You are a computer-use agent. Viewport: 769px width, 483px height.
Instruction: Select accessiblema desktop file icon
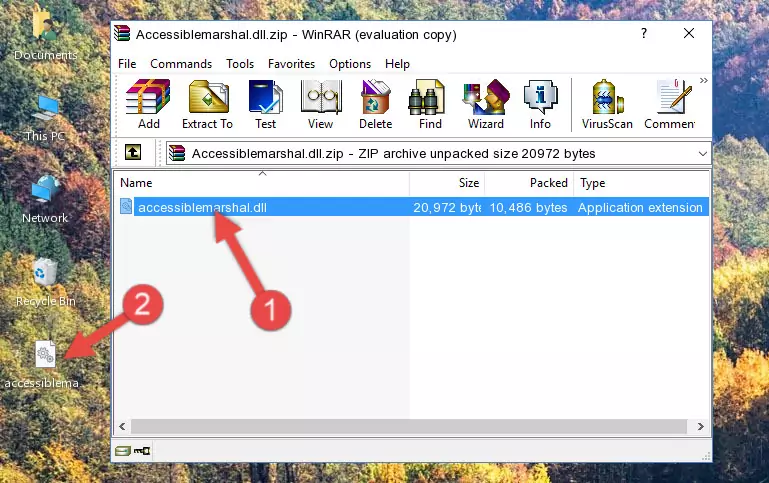42,365
